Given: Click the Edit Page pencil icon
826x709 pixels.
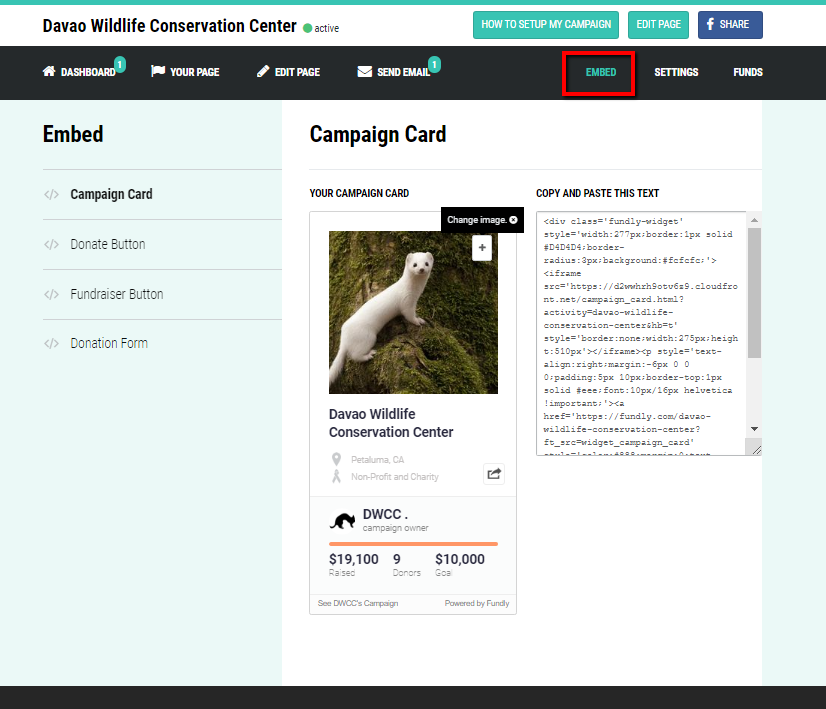Looking at the screenshot, I should click(263, 72).
